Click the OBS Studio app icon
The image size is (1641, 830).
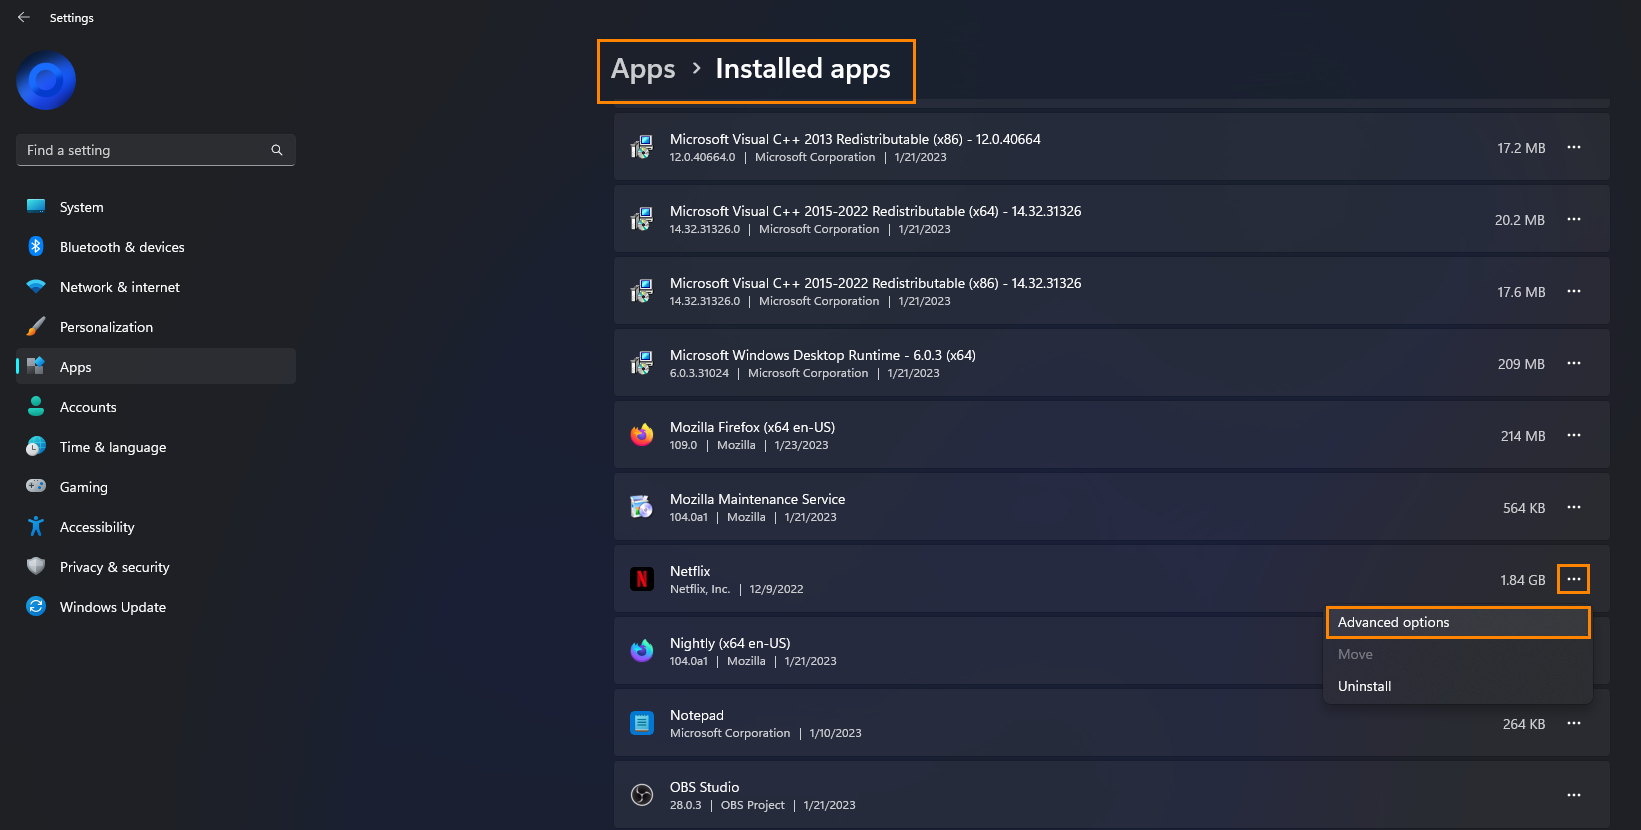[x=642, y=795]
